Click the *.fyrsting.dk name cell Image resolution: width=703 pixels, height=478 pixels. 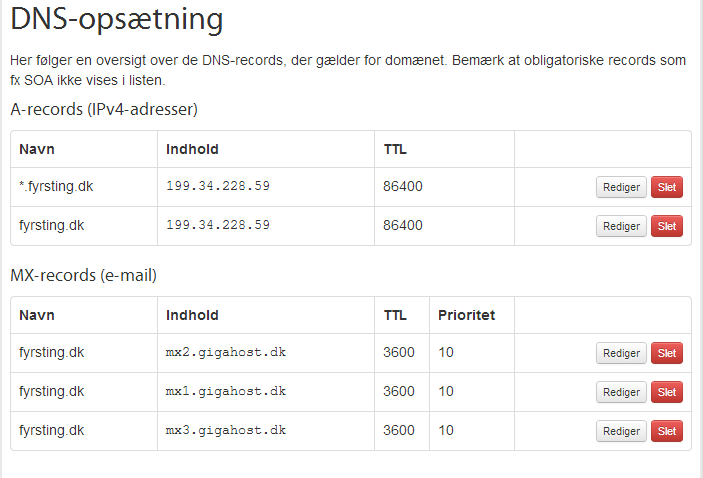[56, 186]
